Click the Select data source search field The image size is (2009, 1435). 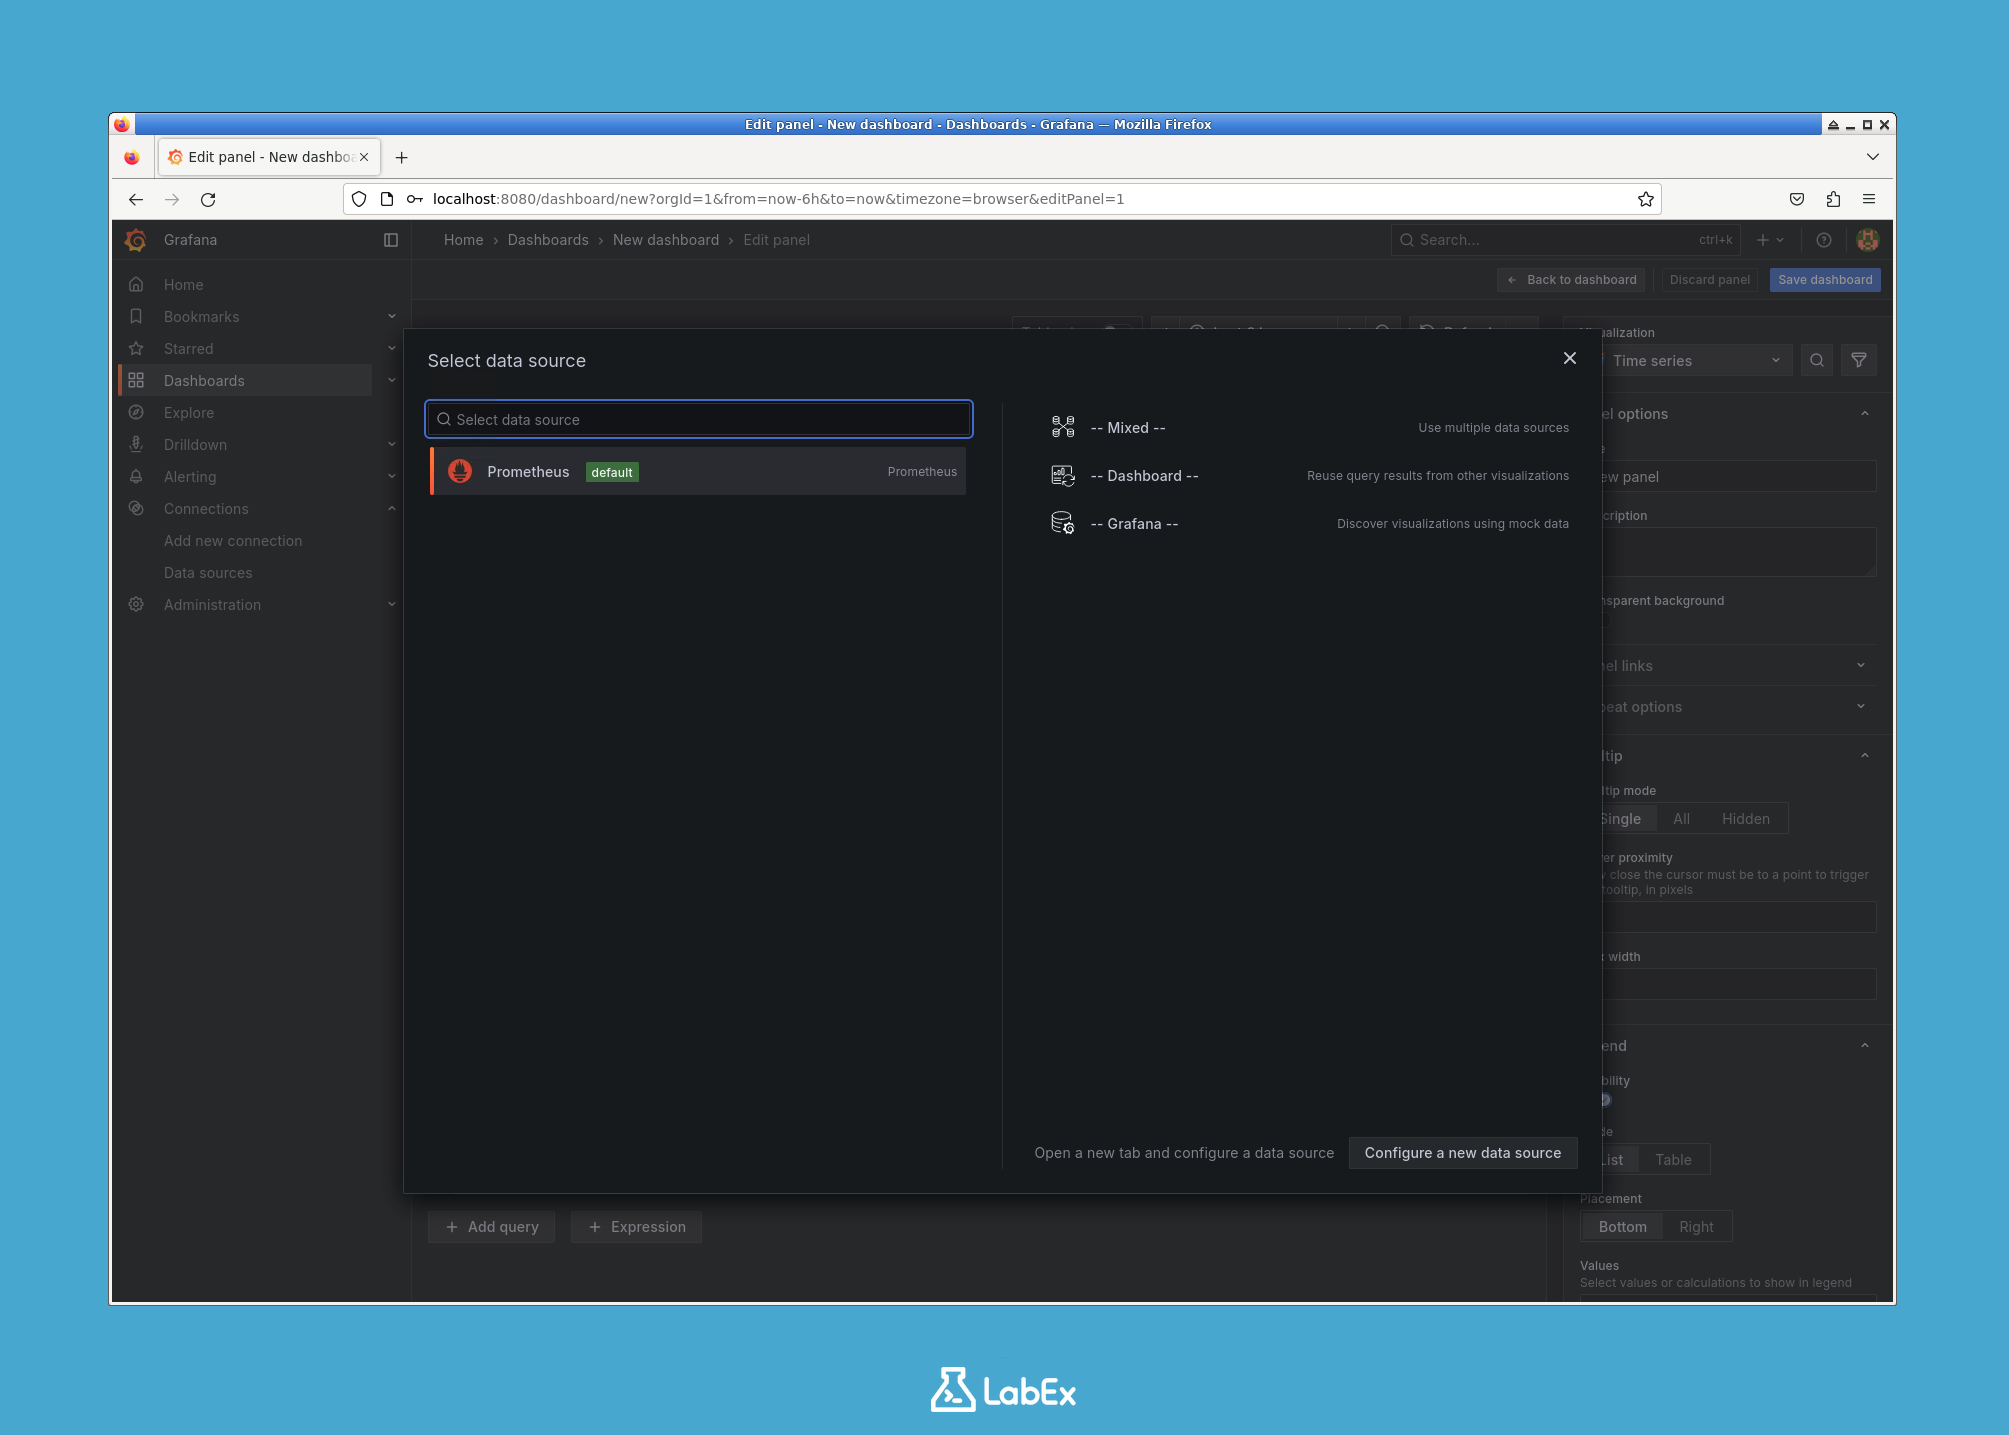[x=697, y=419]
